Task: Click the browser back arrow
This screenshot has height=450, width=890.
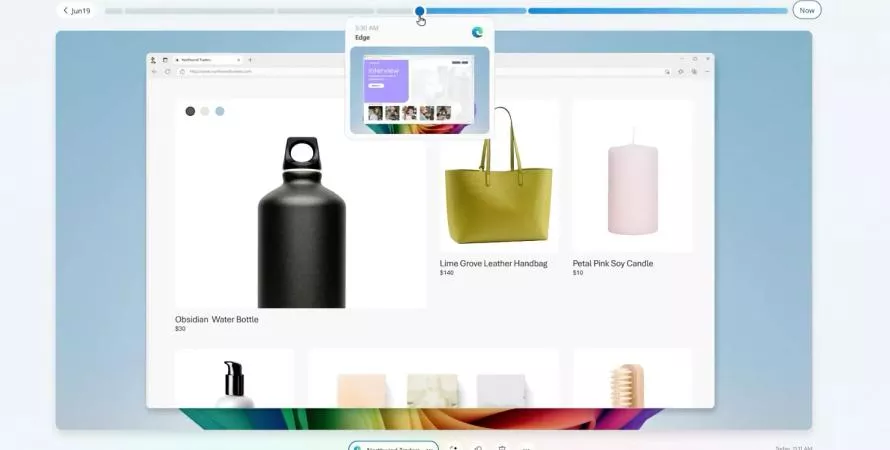Action: [154, 72]
